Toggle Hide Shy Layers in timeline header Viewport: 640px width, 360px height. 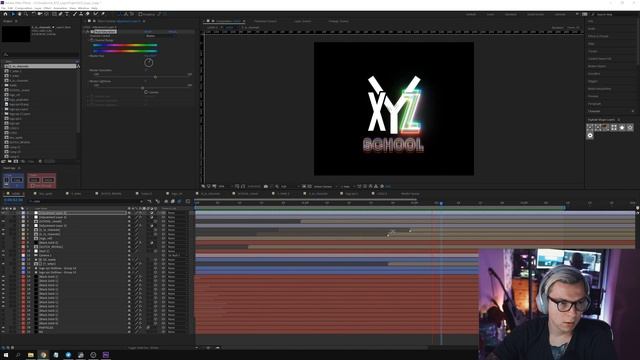point(166,201)
